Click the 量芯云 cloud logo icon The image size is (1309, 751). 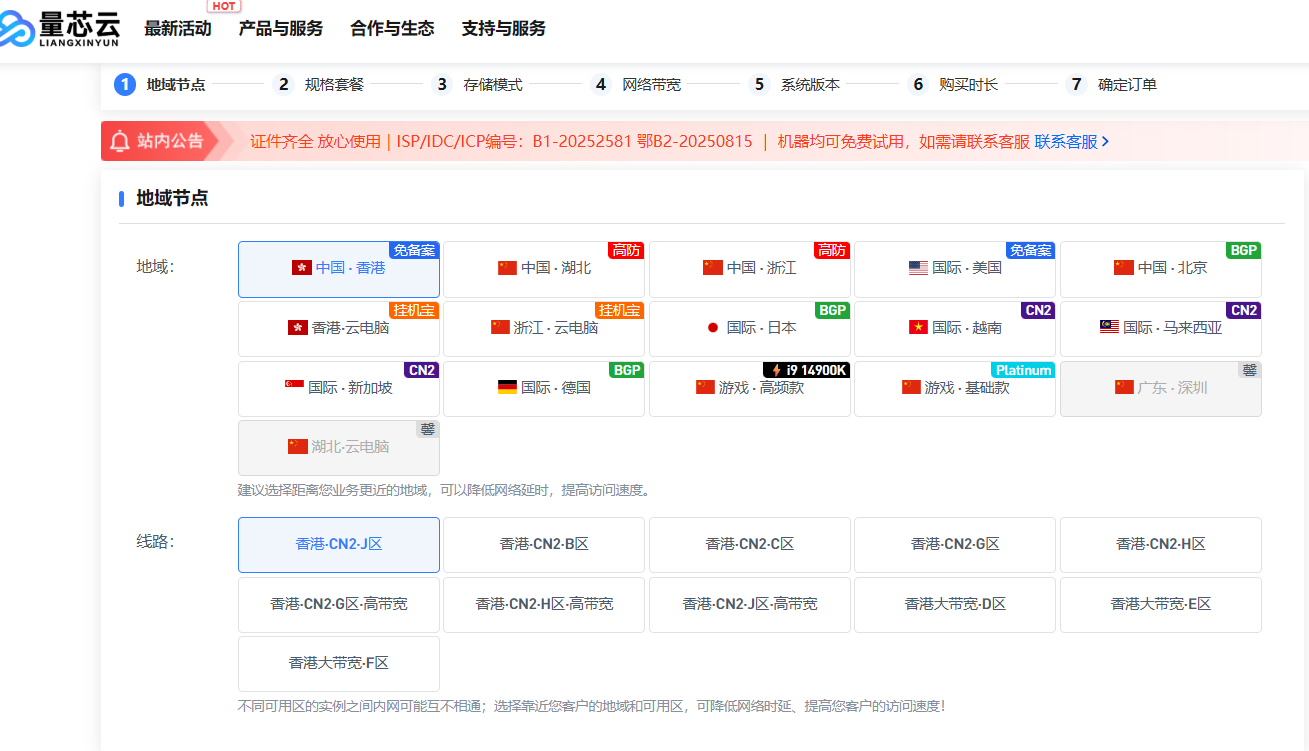click(x=18, y=30)
